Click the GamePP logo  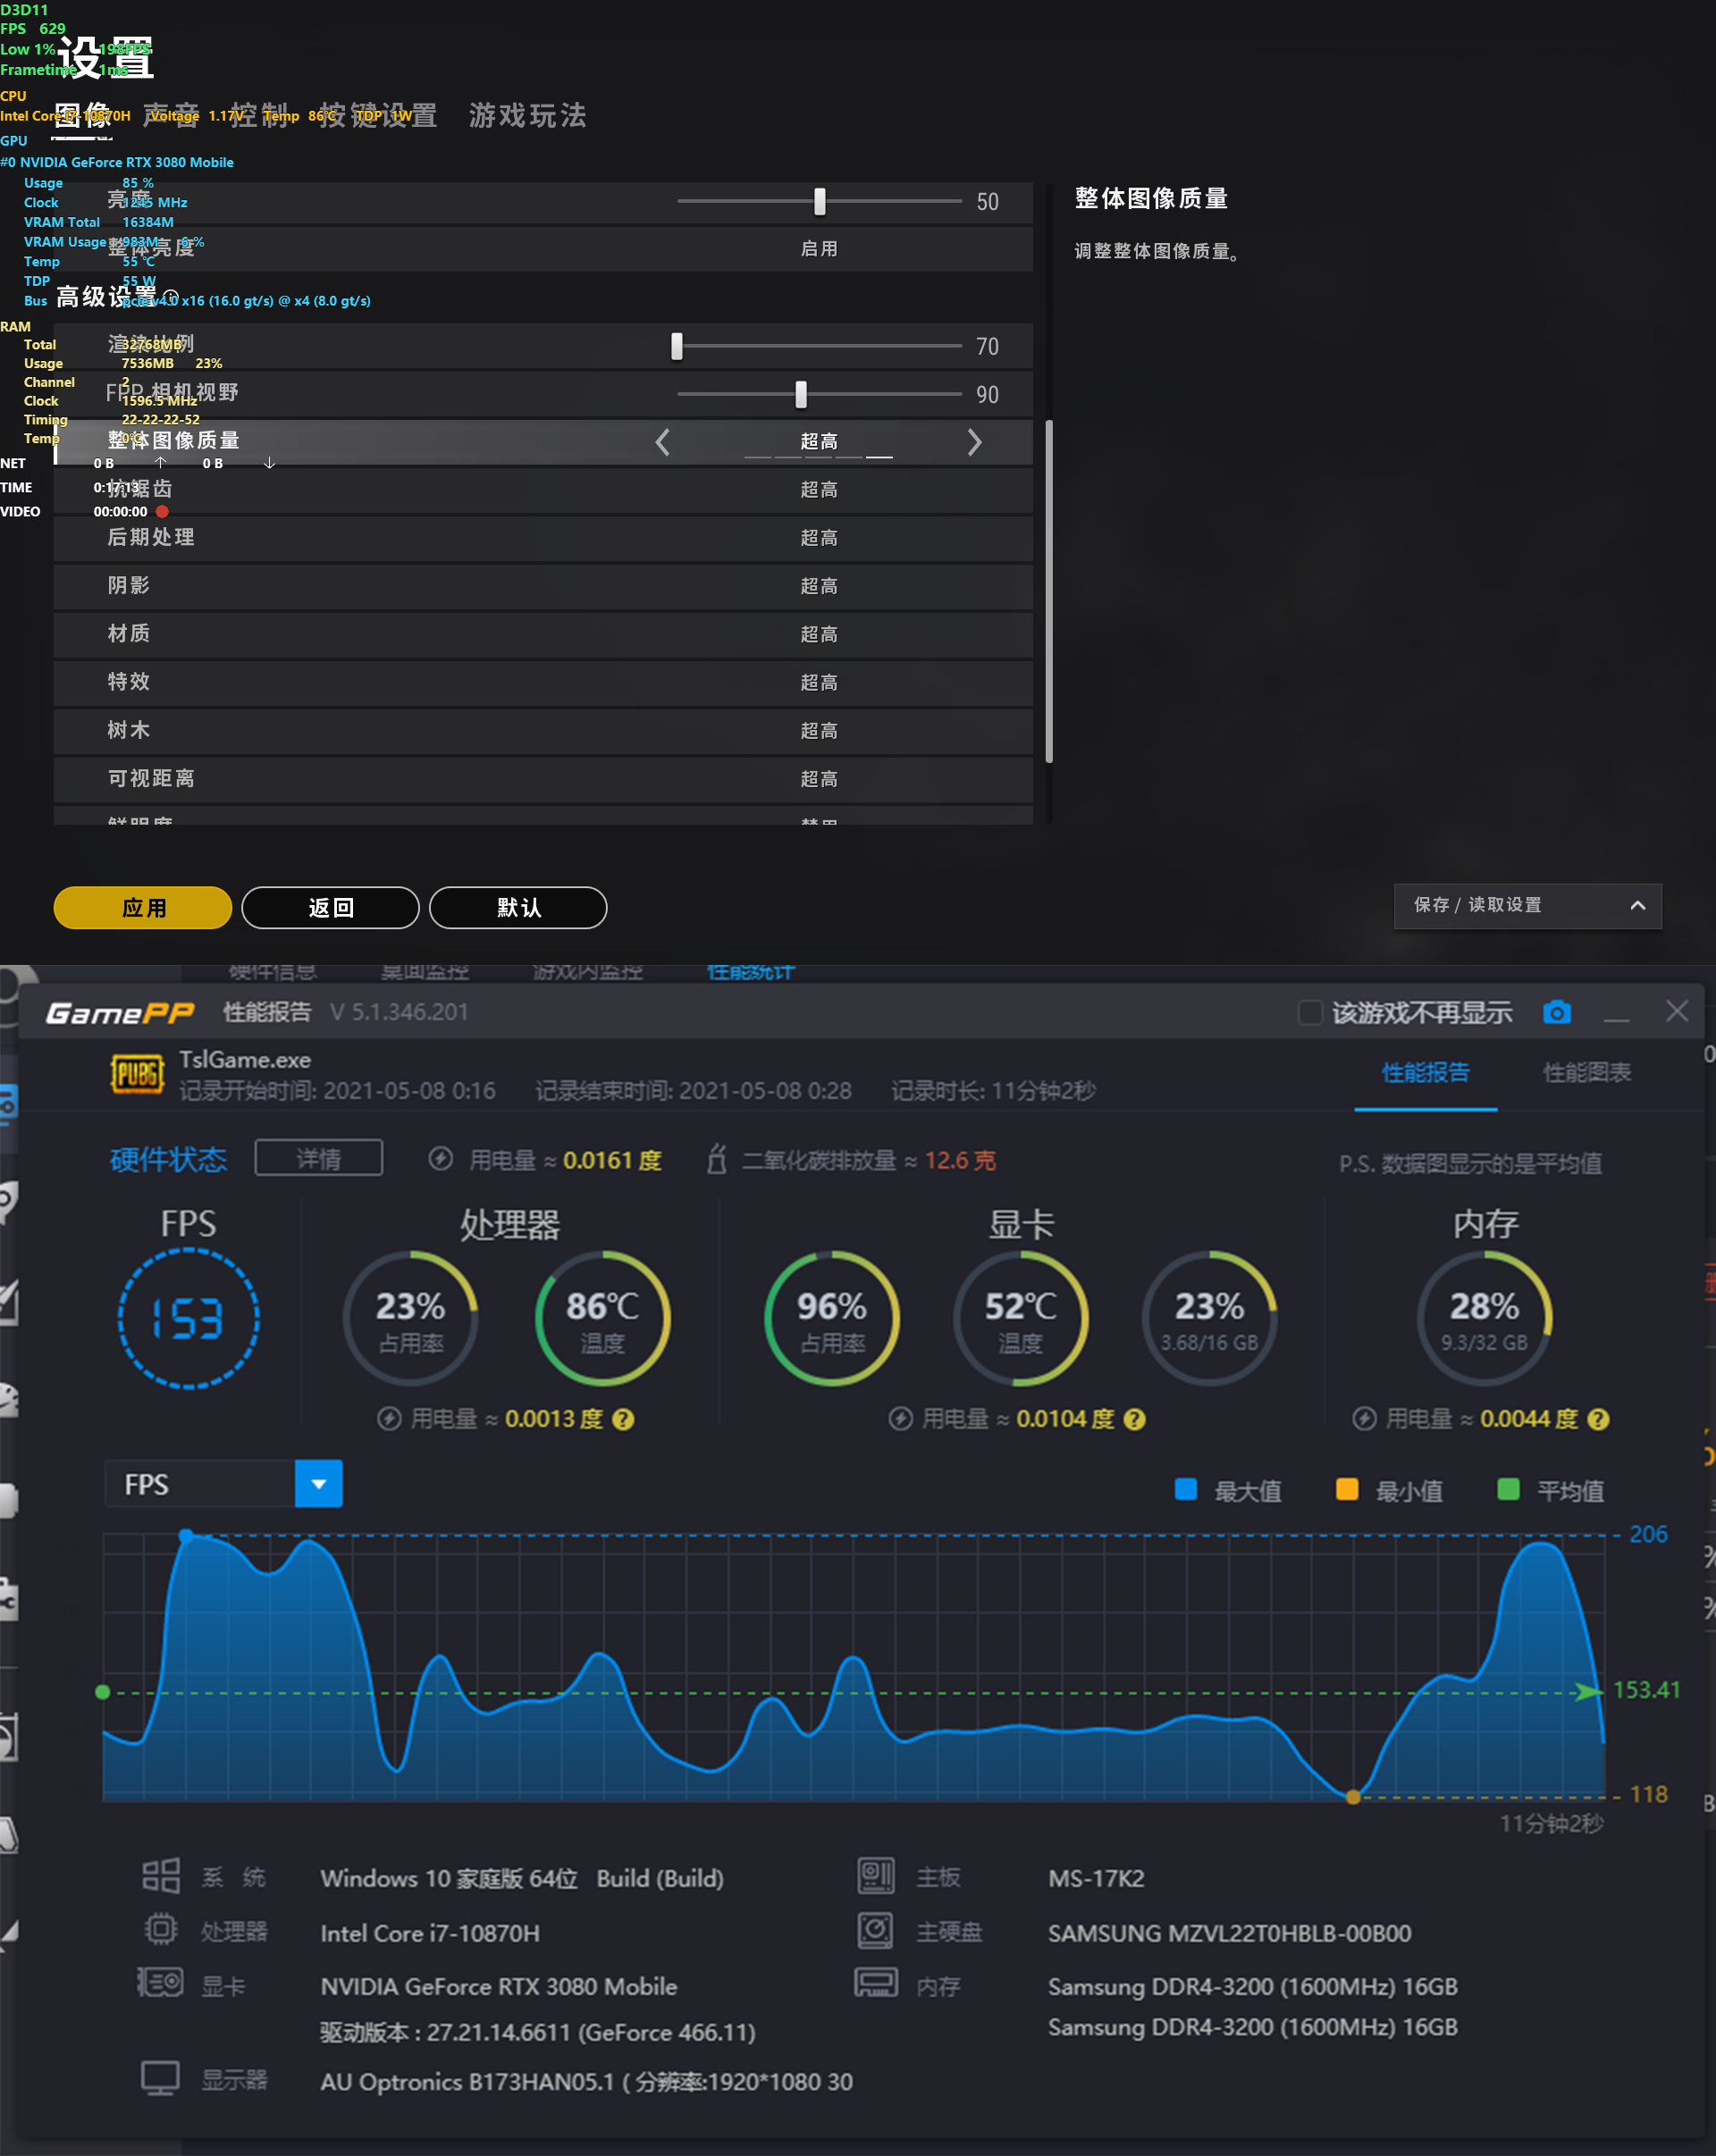point(120,1013)
